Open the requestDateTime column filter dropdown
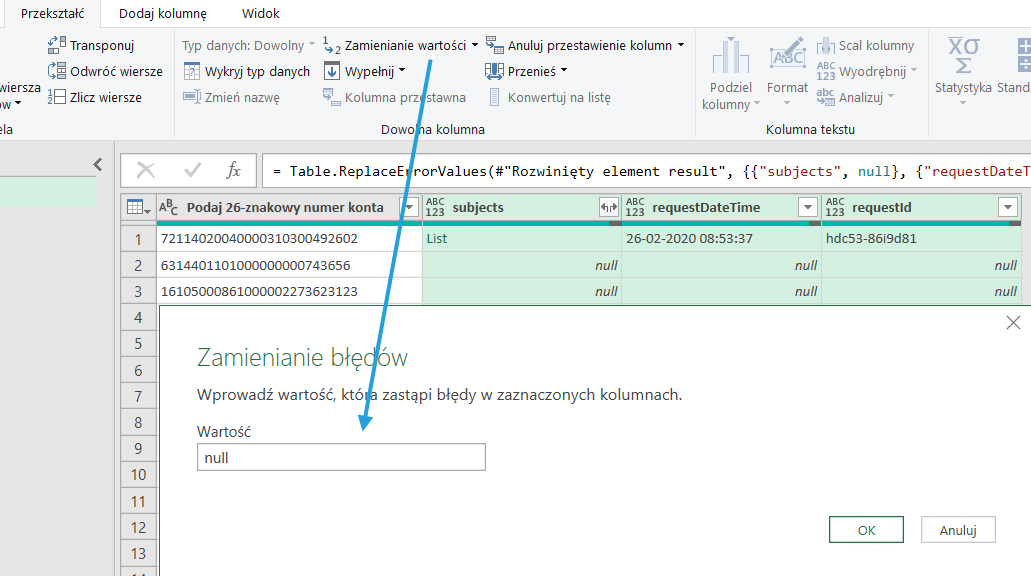Screen dimensions: 1031x576 (x=808, y=207)
